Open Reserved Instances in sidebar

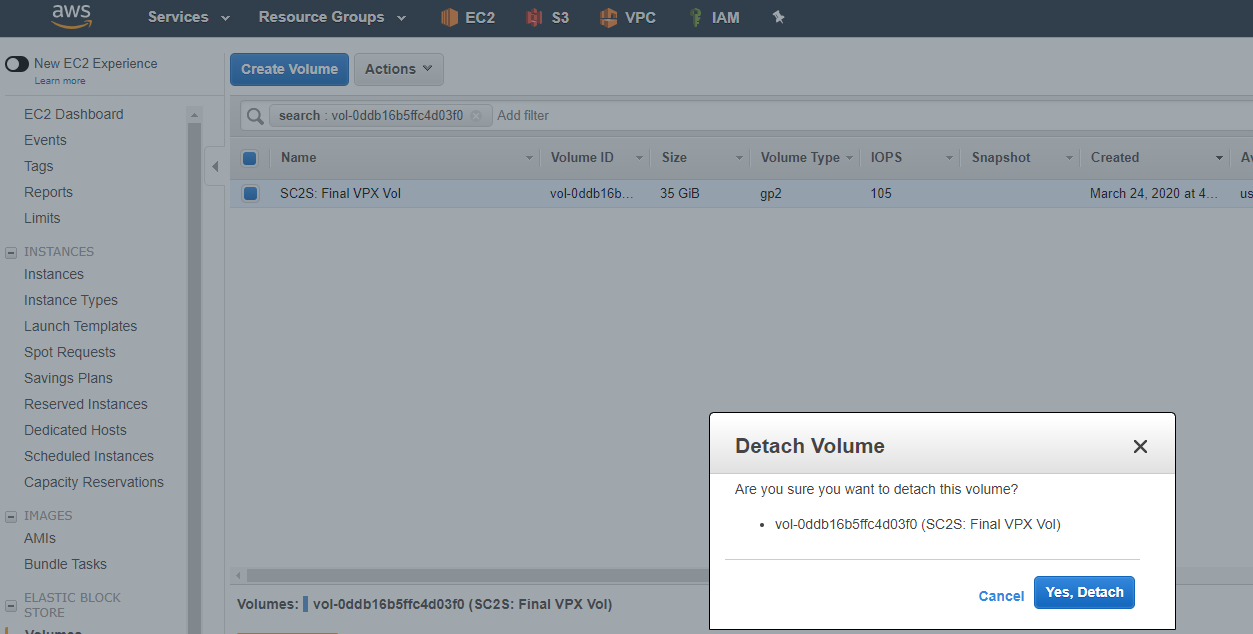[86, 404]
